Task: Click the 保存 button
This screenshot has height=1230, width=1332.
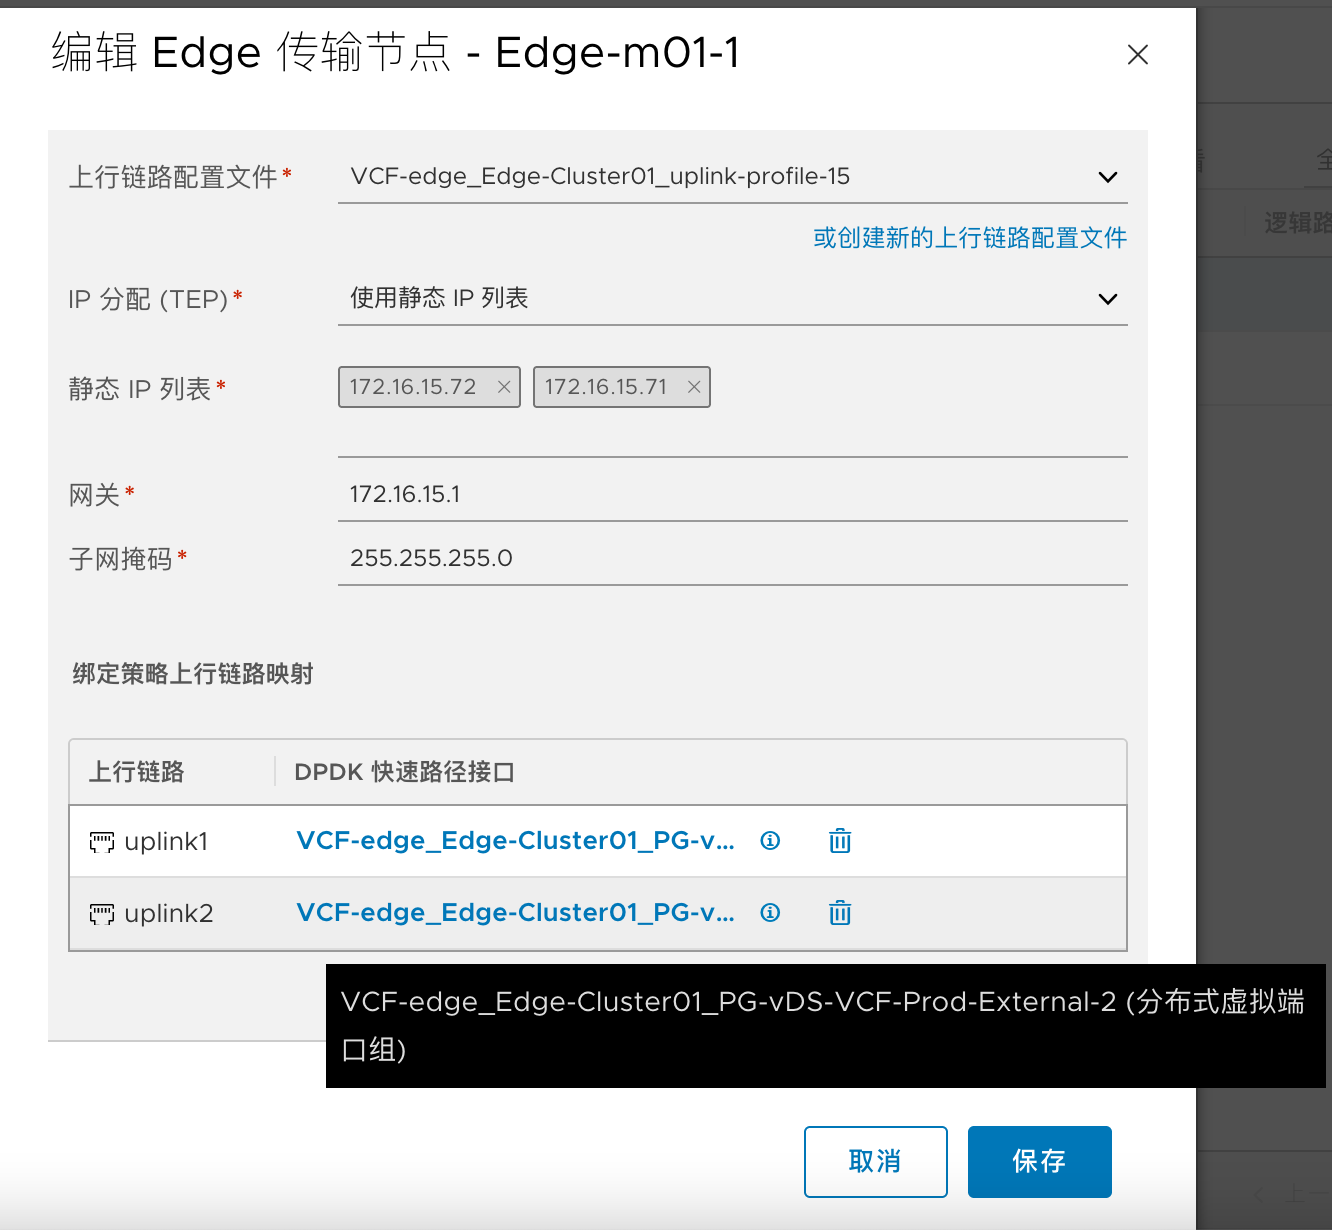Action: [1040, 1162]
